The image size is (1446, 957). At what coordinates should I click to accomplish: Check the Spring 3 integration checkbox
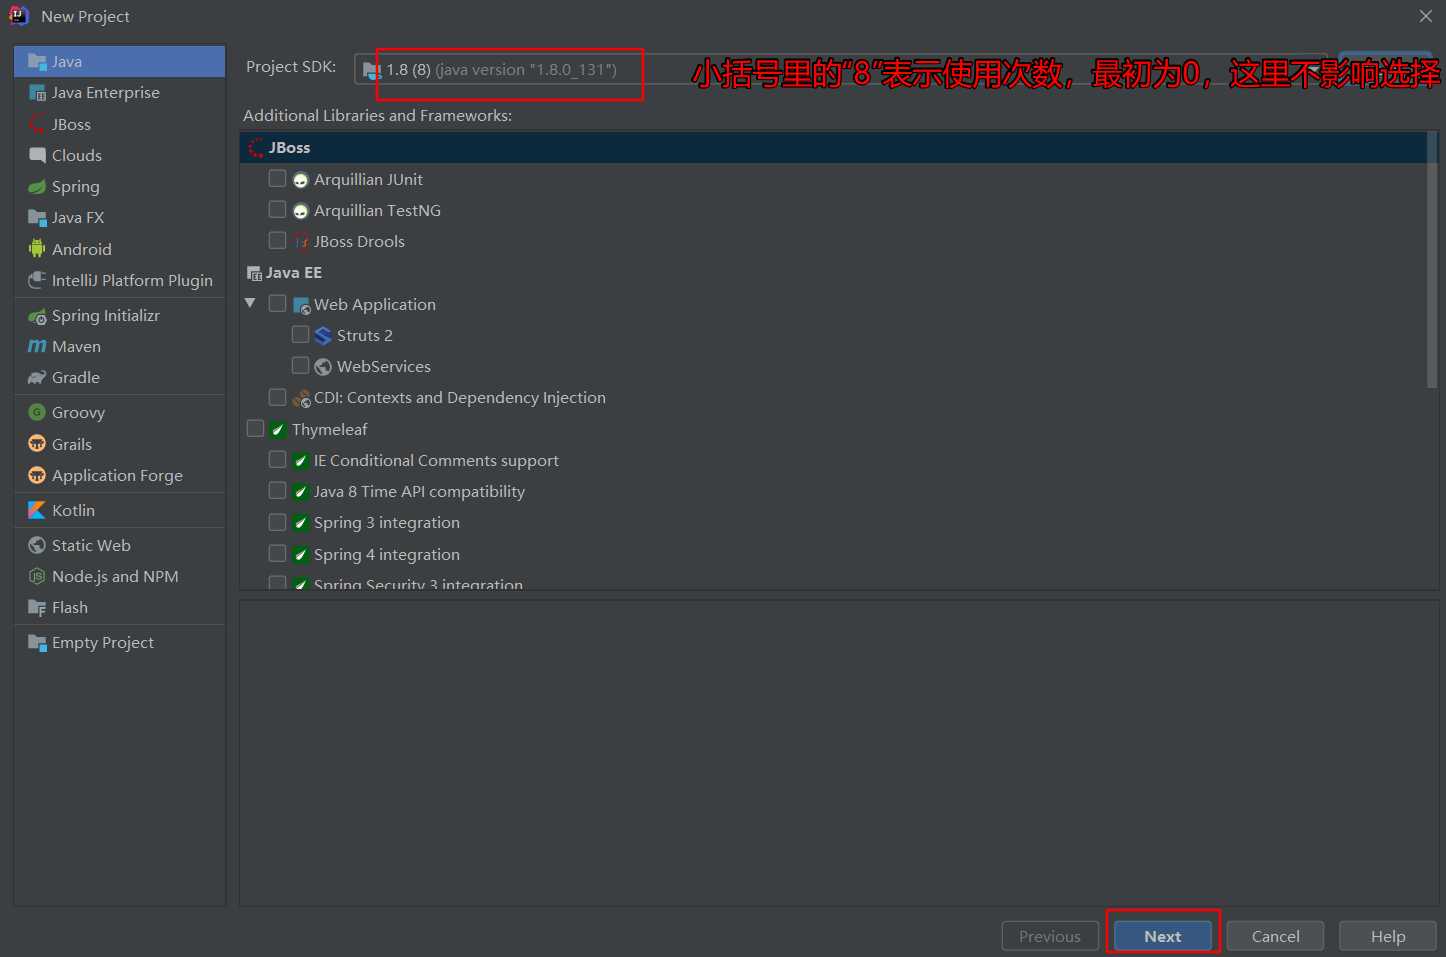click(x=278, y=522)
